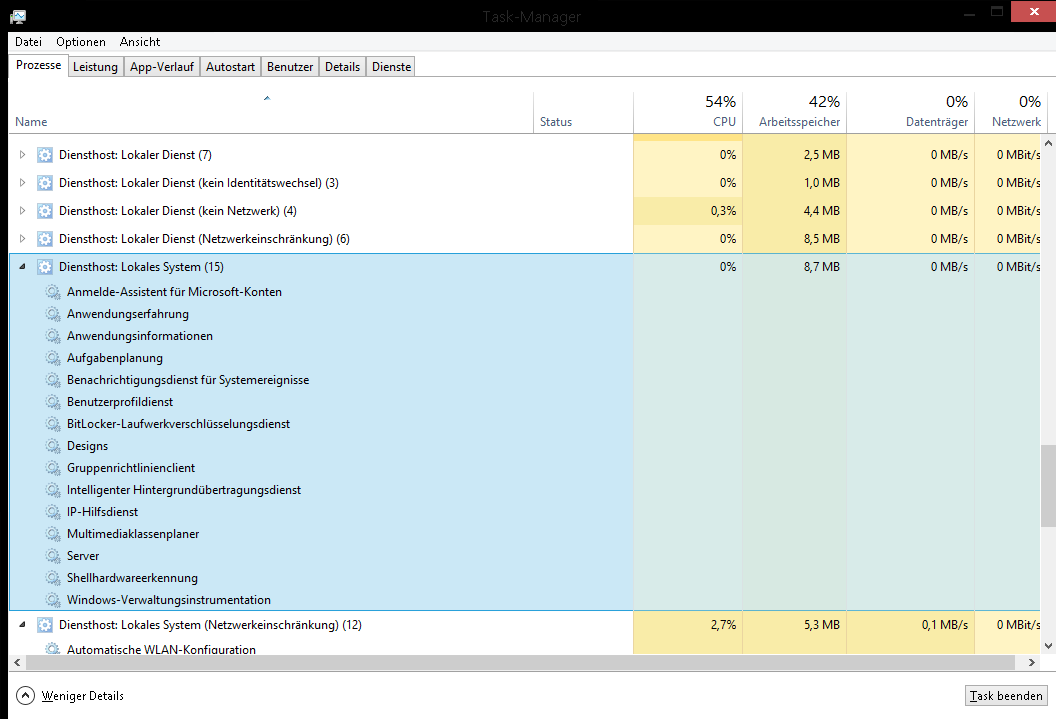Click service icon beside Benachrichtigungsdienst für Systemereignisse
The width and height of the screenshot is (1056, 719).
tap(53, 380)
